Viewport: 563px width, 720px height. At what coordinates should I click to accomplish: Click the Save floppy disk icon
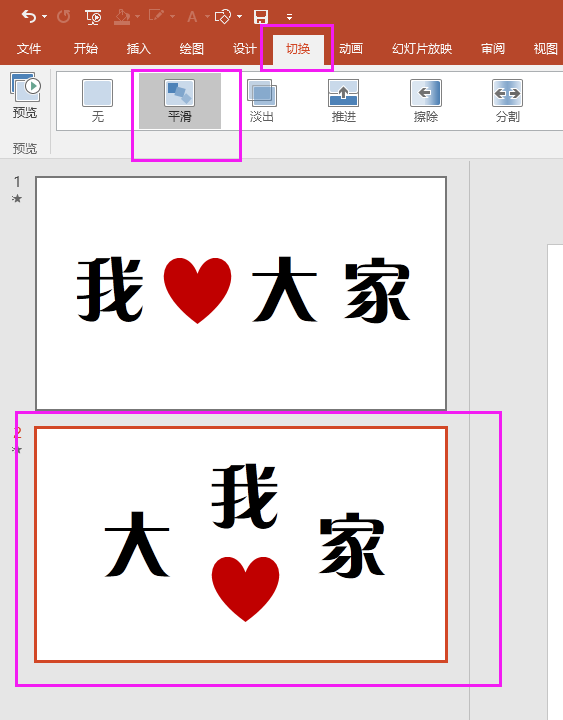point(261,17)
